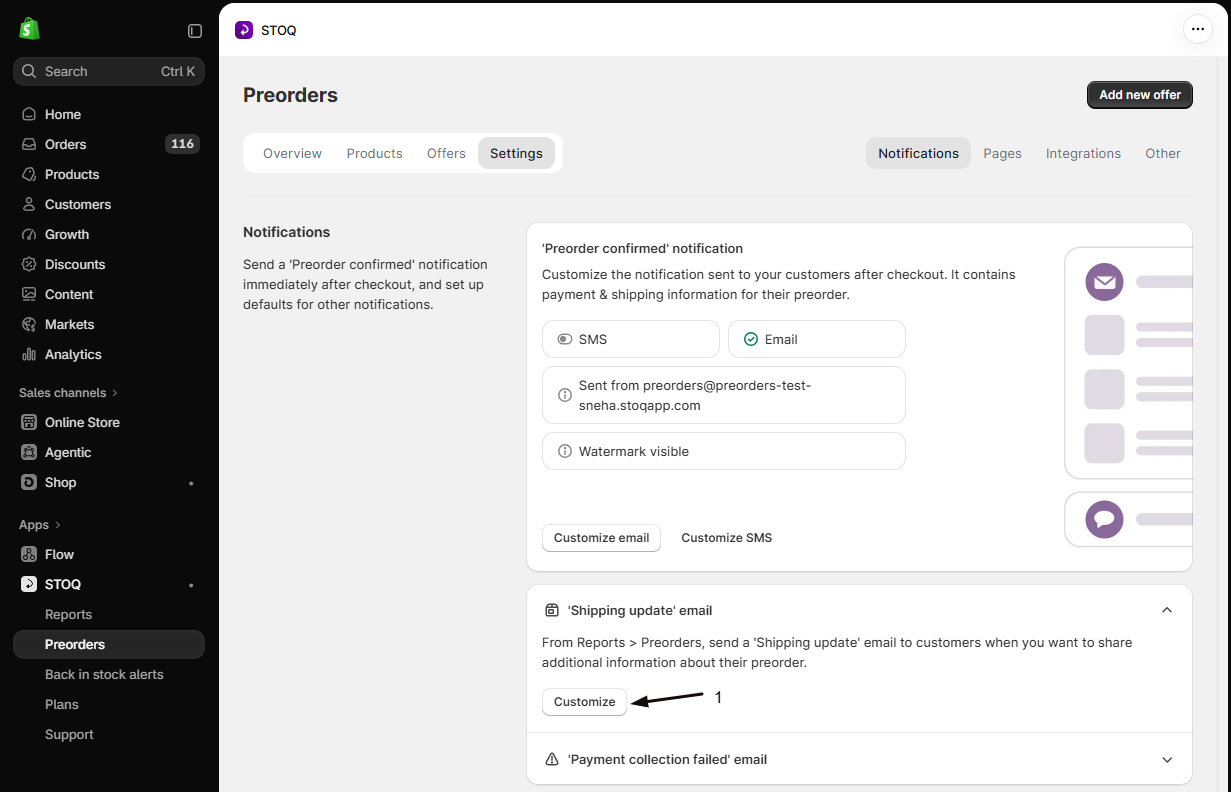Click the Sent from preorders email address box
This screenshot has height=792, width=1231.
click(724, 395)
